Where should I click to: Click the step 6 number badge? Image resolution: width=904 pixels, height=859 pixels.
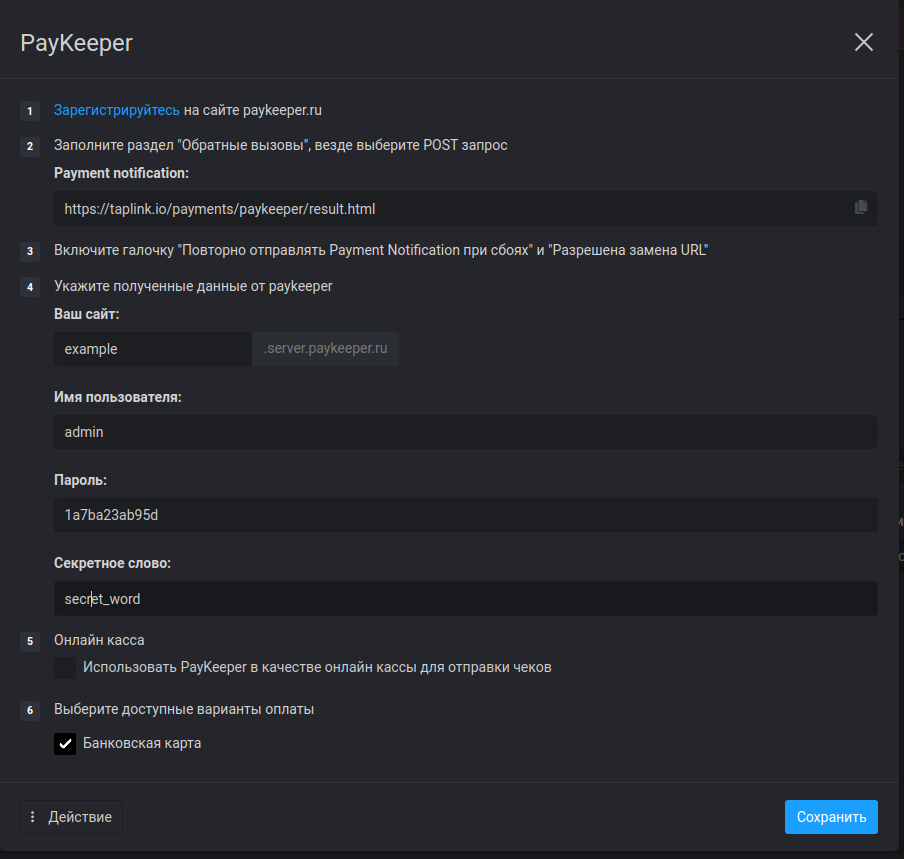[30, 710]
